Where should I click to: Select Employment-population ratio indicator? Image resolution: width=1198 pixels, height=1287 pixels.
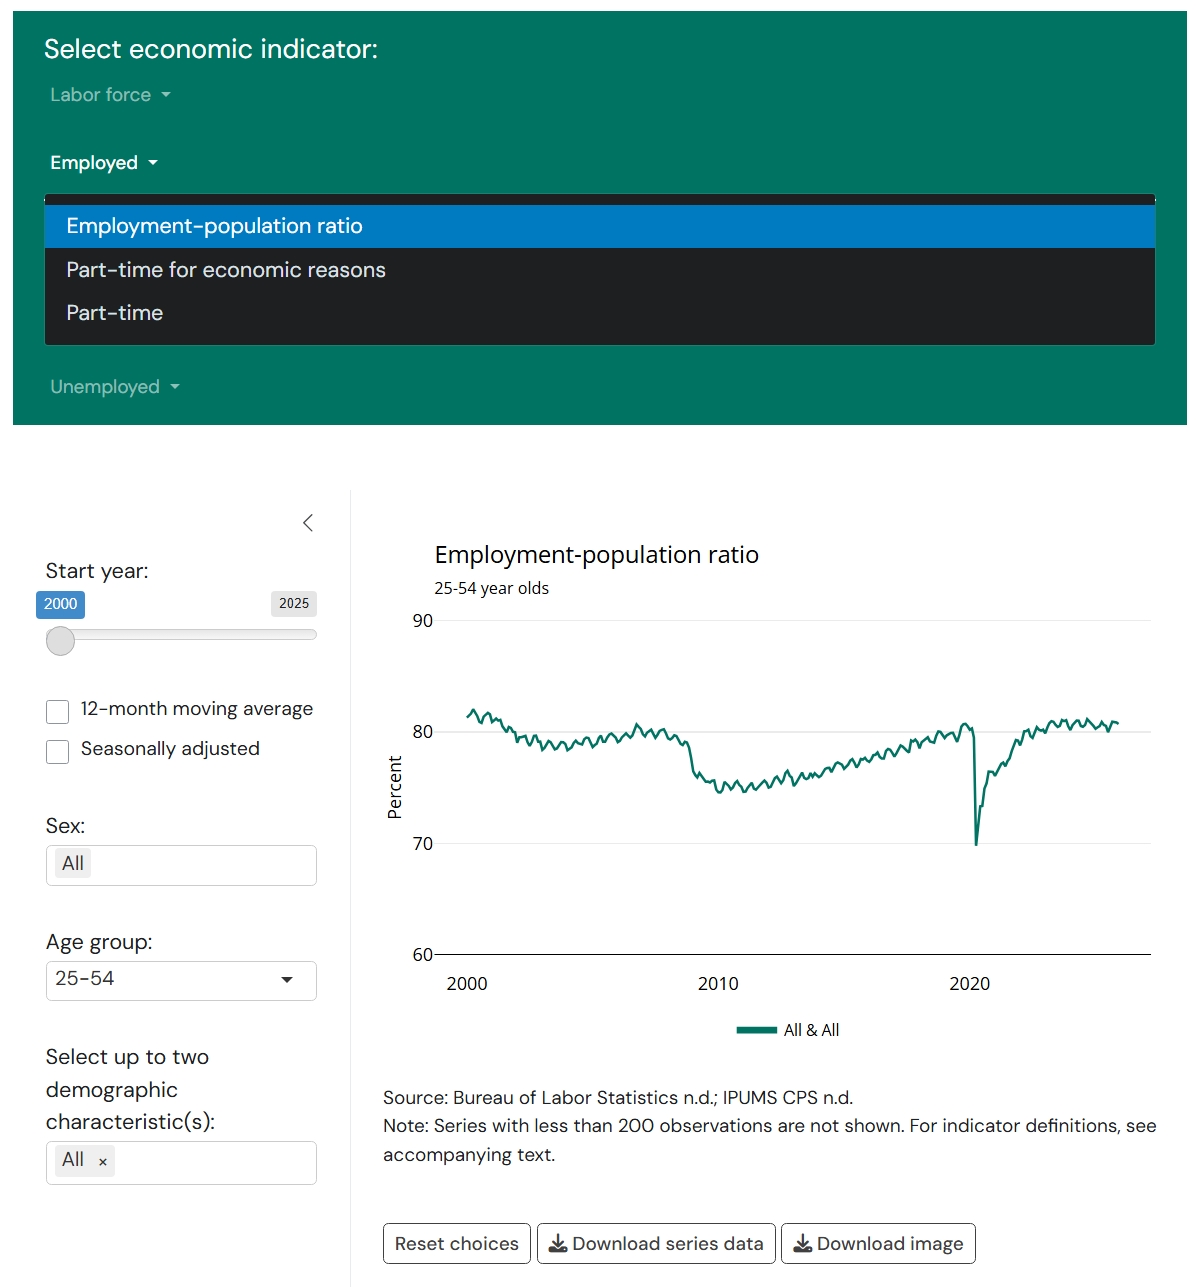tap(214, 226)
